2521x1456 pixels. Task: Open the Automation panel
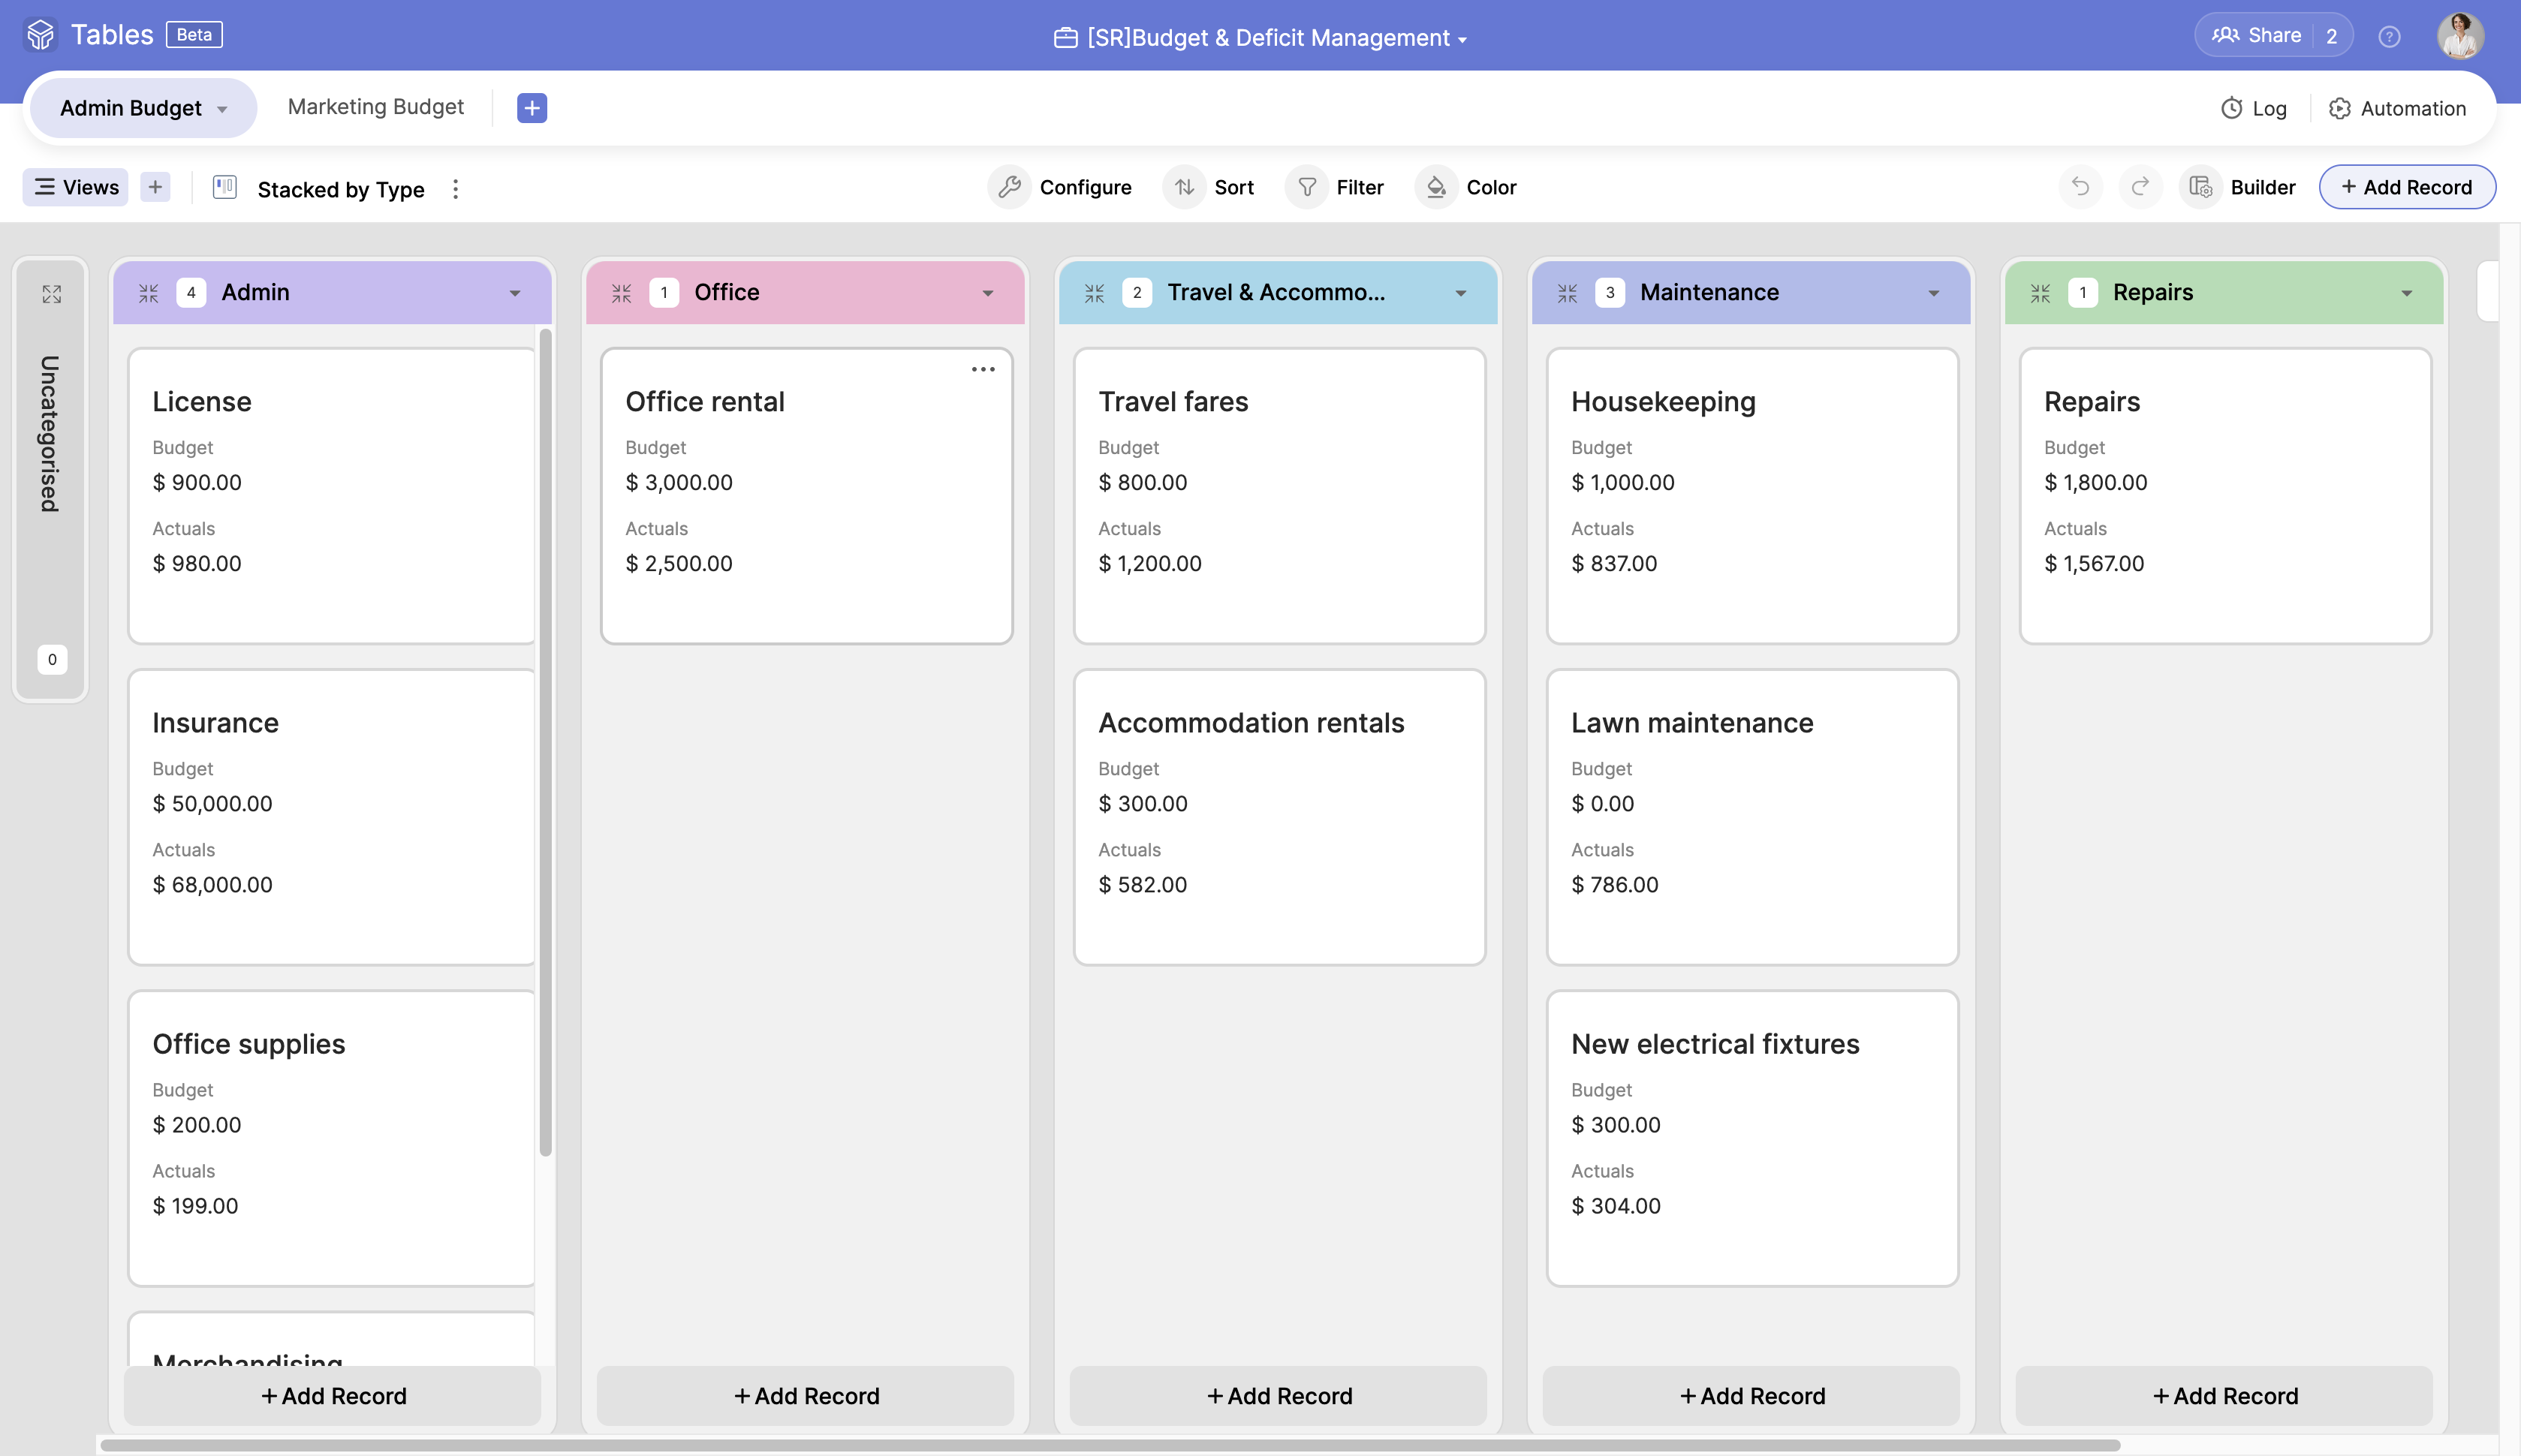(2397, 108)
